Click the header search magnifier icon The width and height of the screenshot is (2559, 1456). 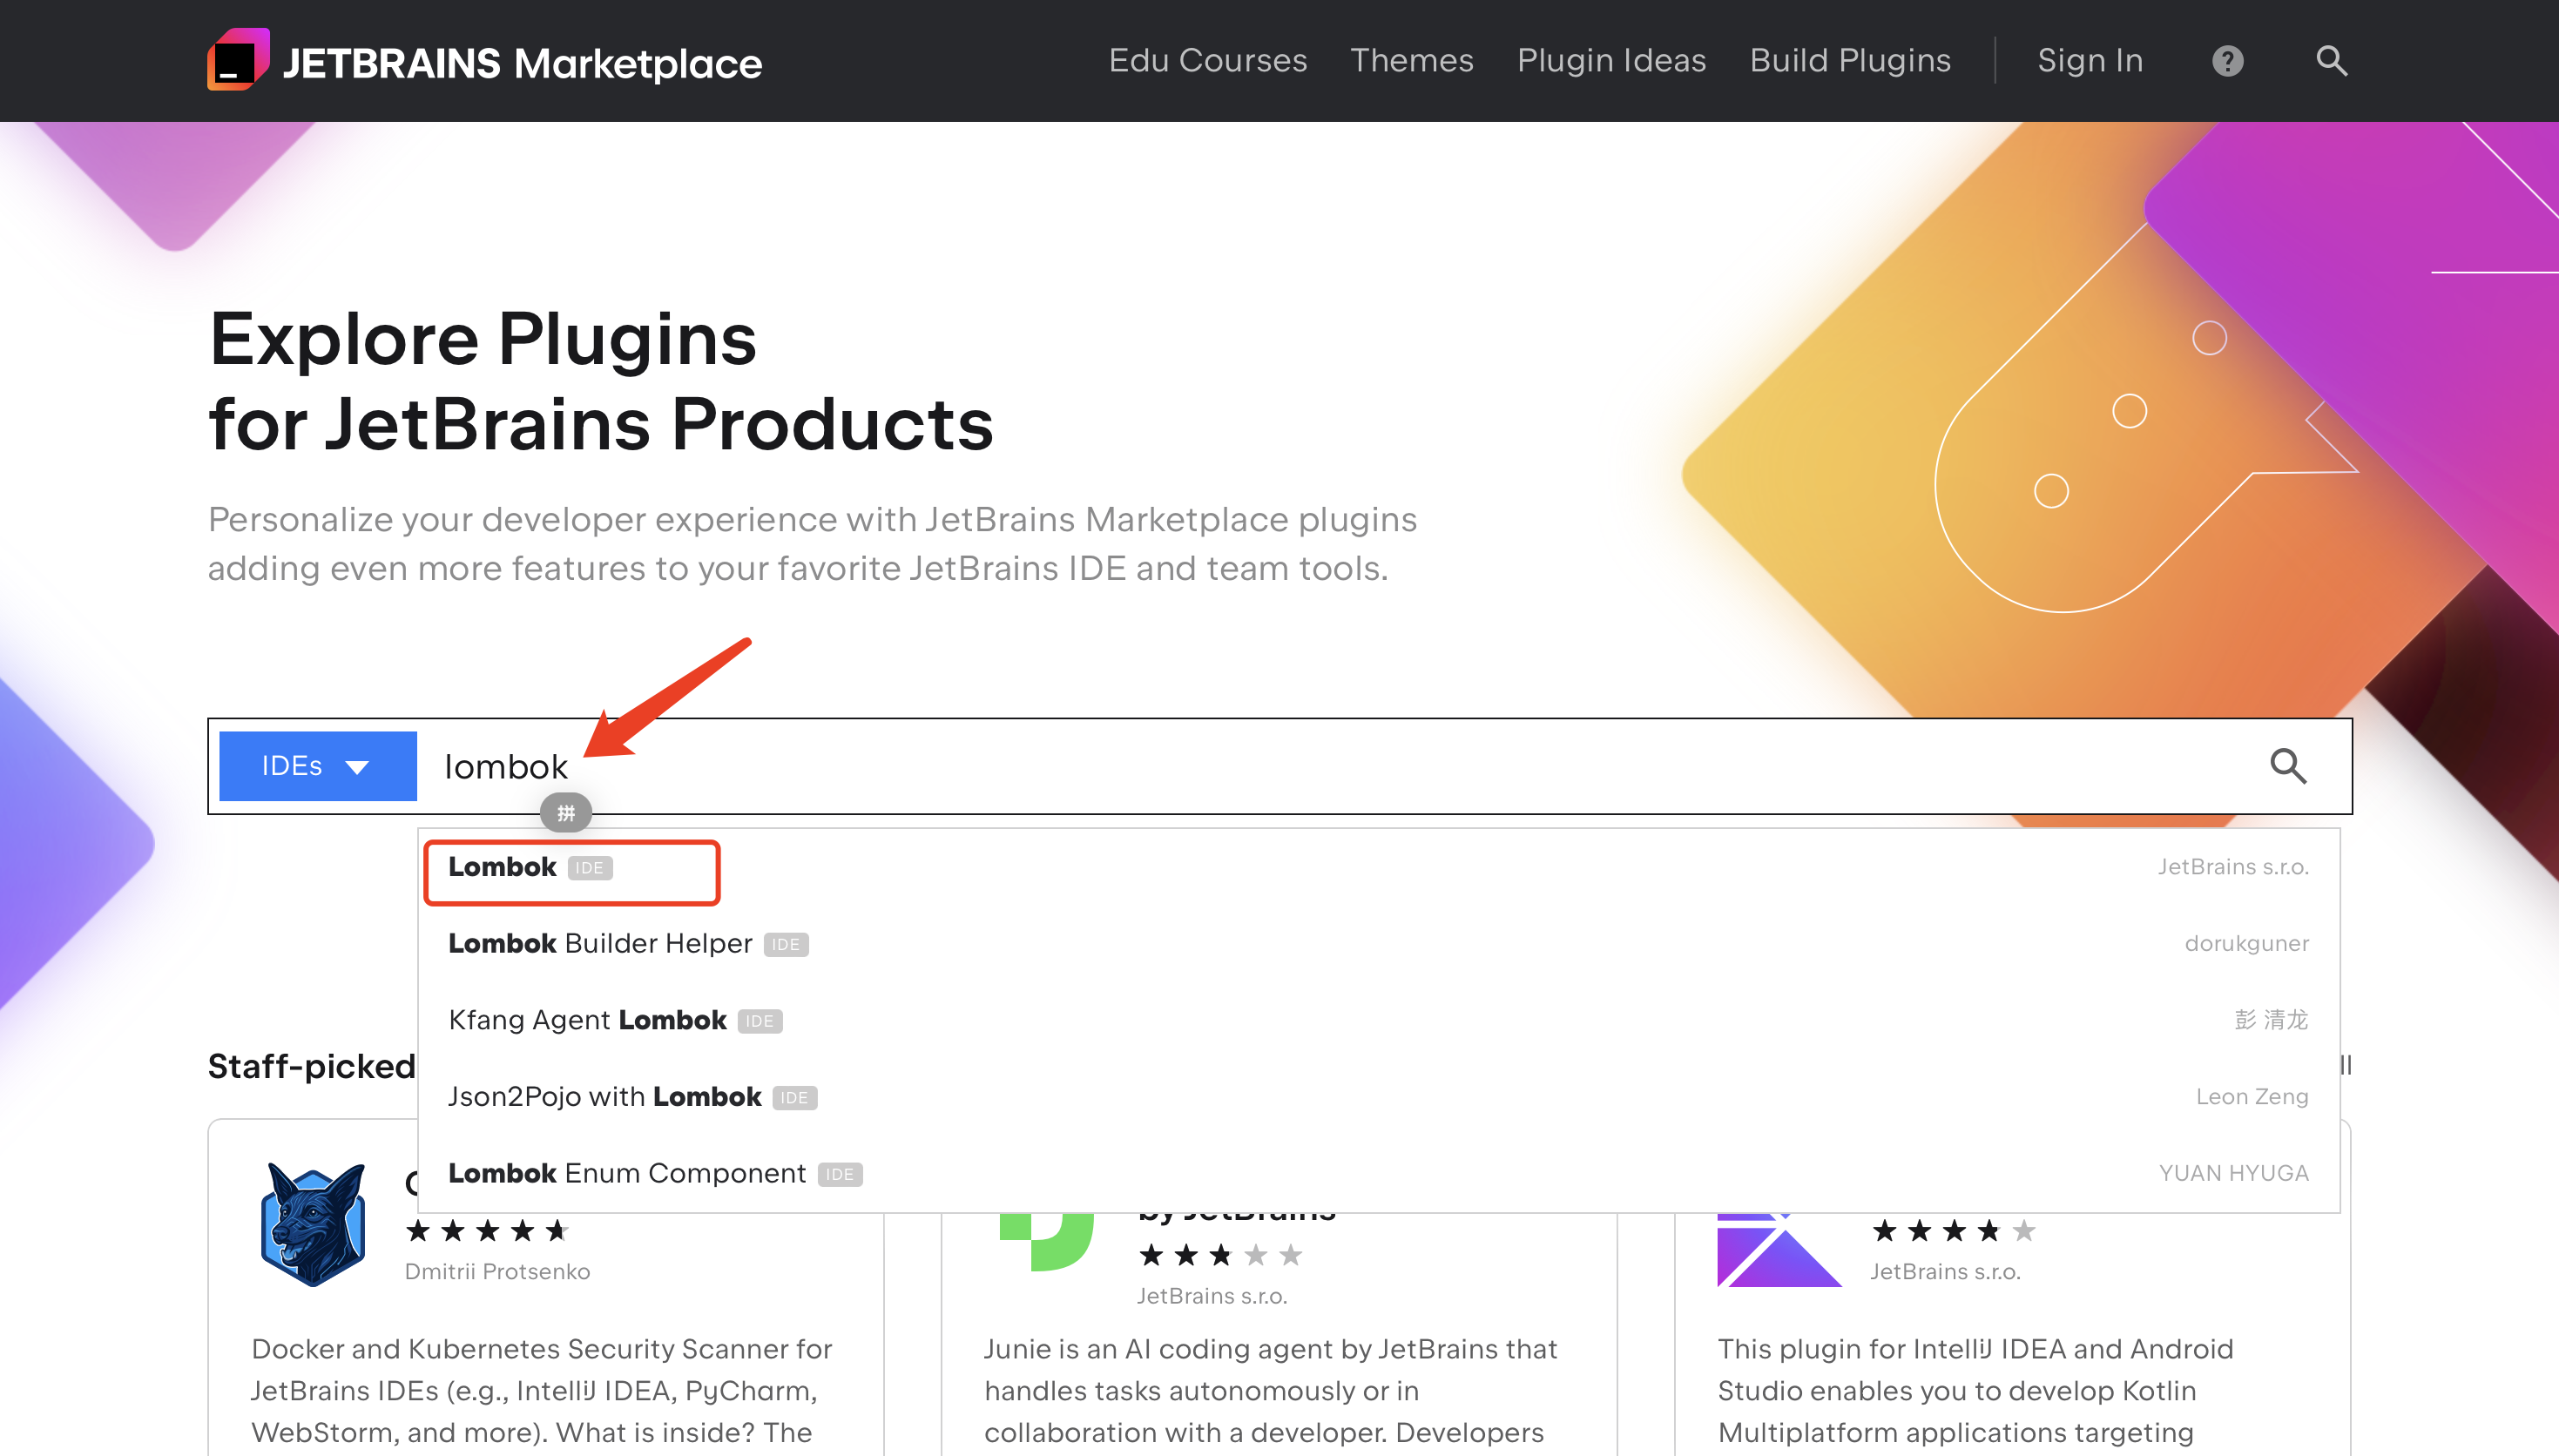tap(2331, 61)
